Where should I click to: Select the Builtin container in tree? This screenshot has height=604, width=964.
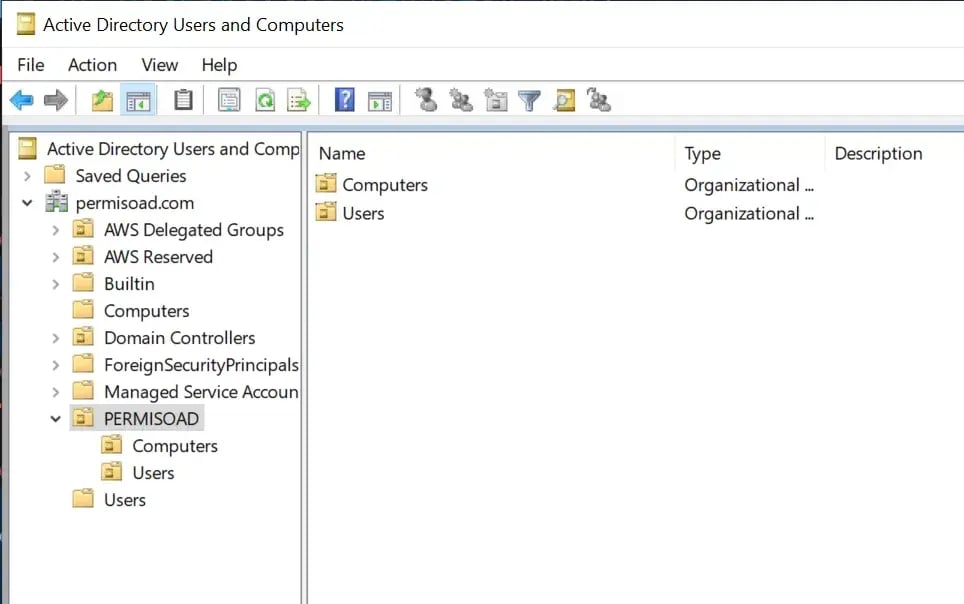(129, 284)
